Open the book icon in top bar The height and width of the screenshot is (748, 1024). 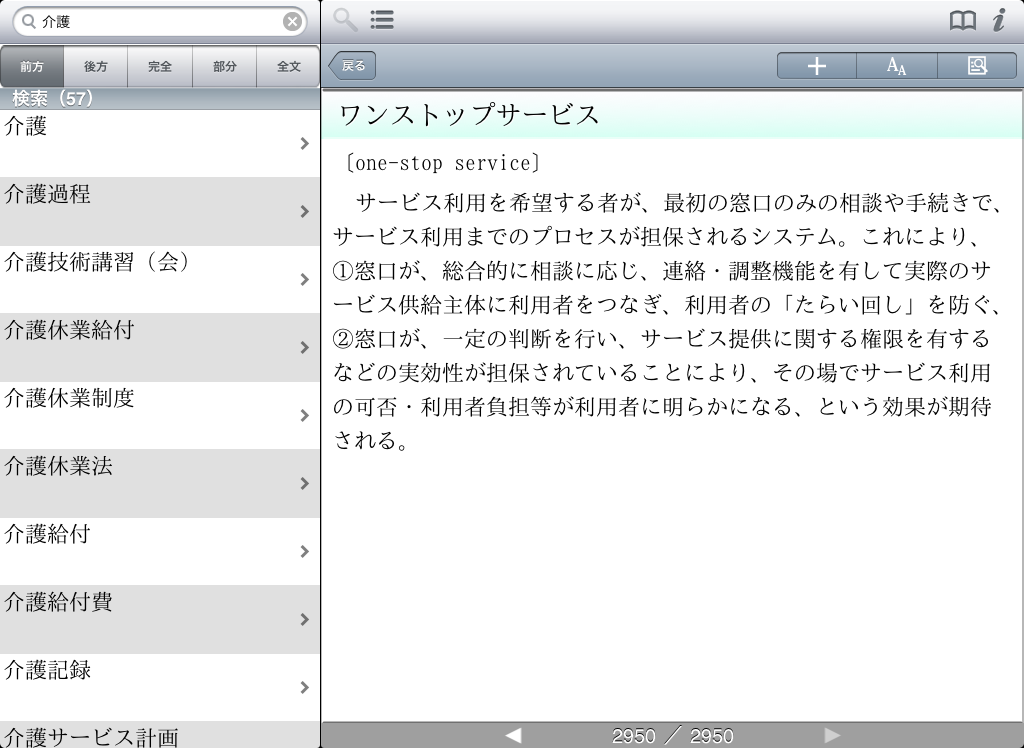click(x=962, y=21)
